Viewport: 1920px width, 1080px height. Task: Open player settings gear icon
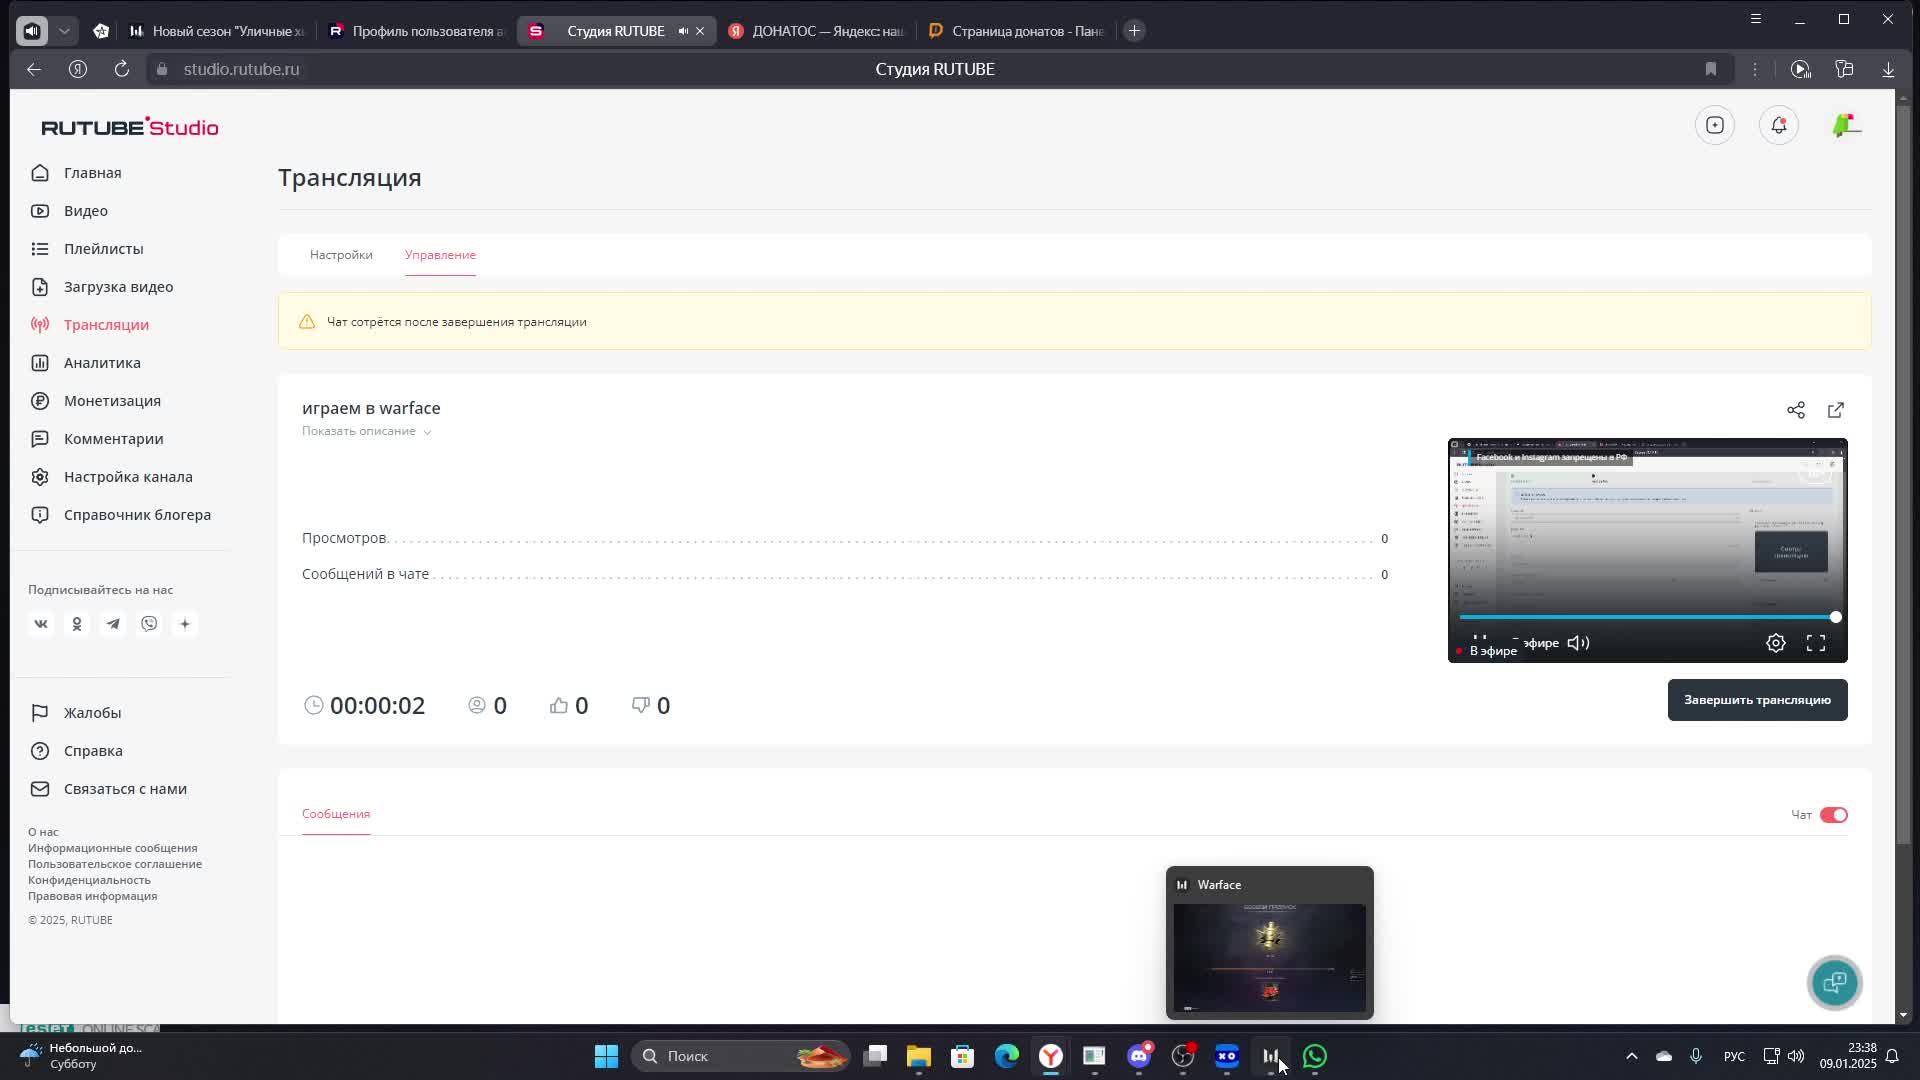tap(1775, 643)
